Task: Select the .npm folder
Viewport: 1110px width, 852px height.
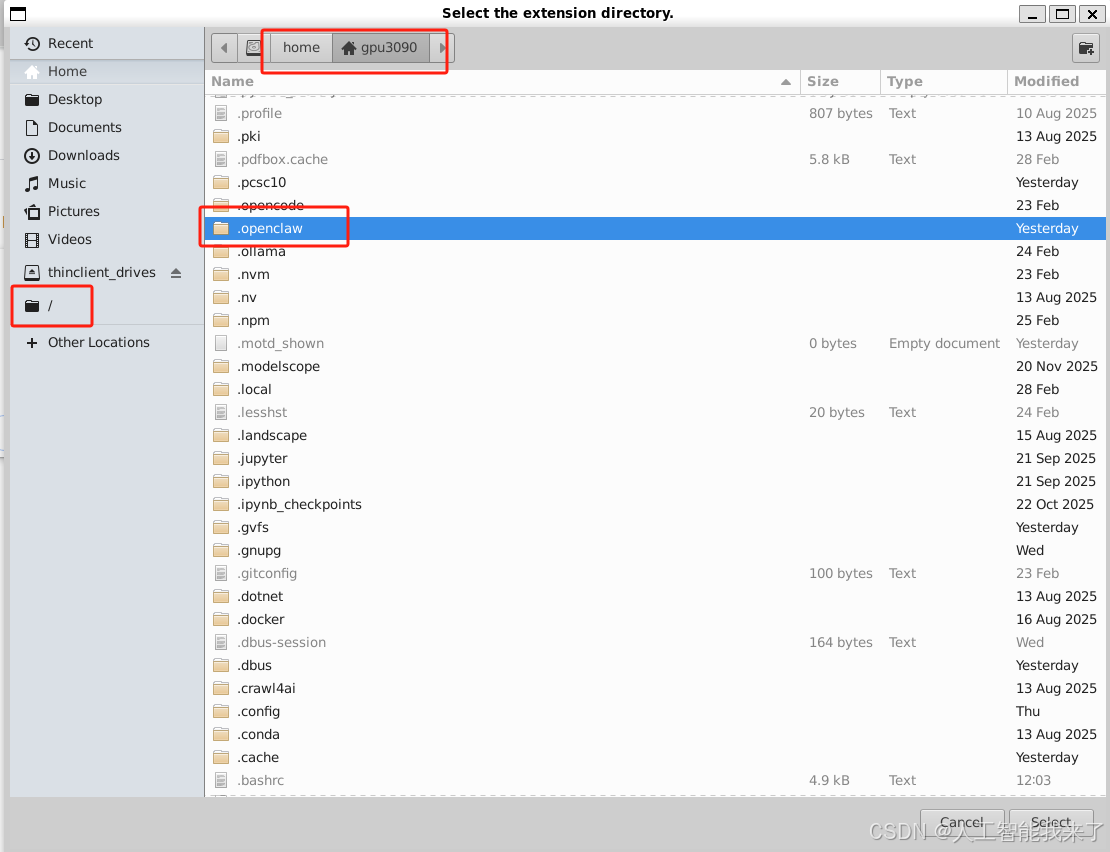Action: (x=656, y=321)
